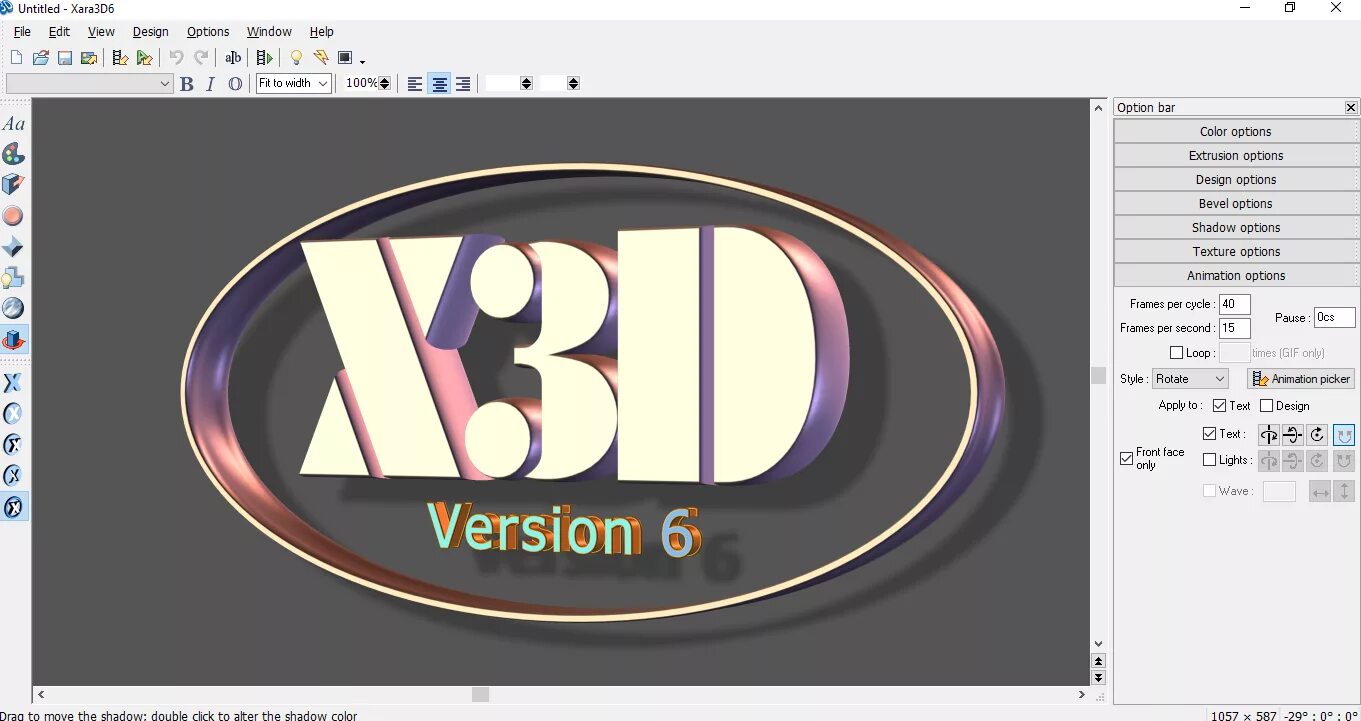Screen dimensions: 1361x721
Task: Open Text options via the Aa icon
Action: (x=13, y=124)
